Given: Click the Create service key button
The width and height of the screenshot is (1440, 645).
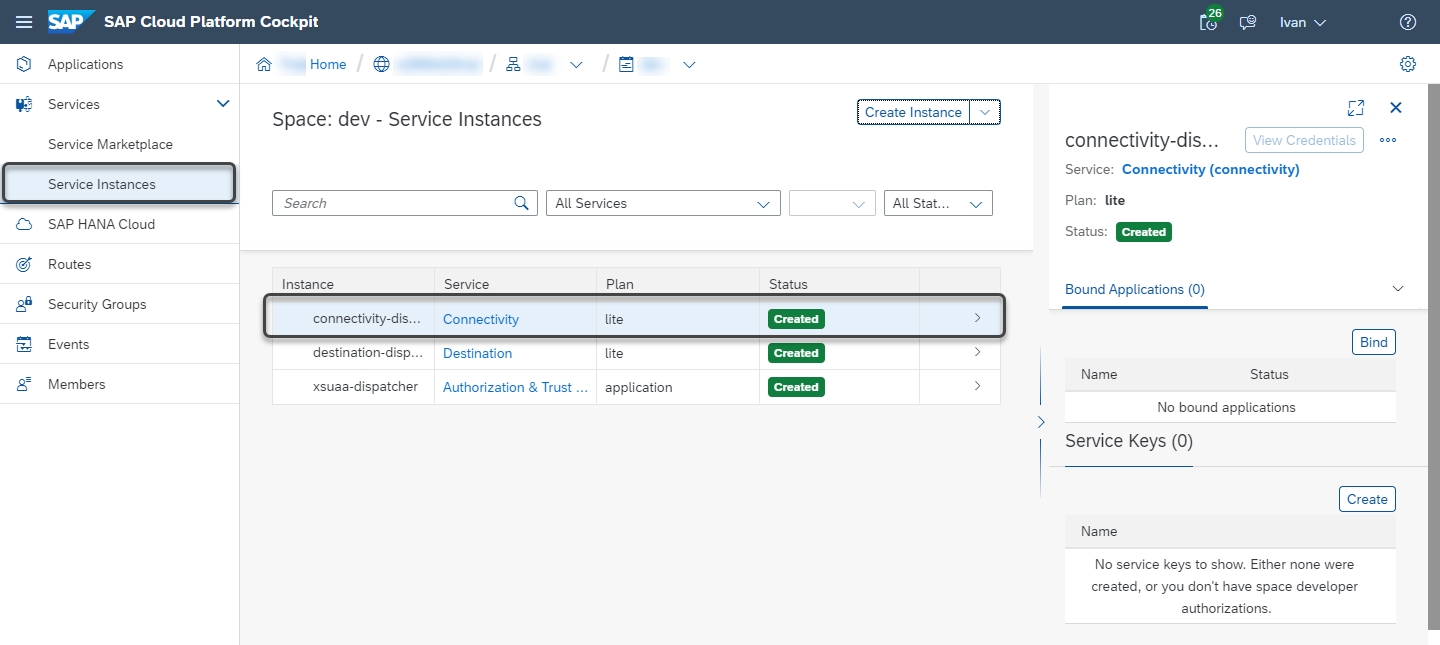Looking at the screenshot, I should [x=1367, y=499].
